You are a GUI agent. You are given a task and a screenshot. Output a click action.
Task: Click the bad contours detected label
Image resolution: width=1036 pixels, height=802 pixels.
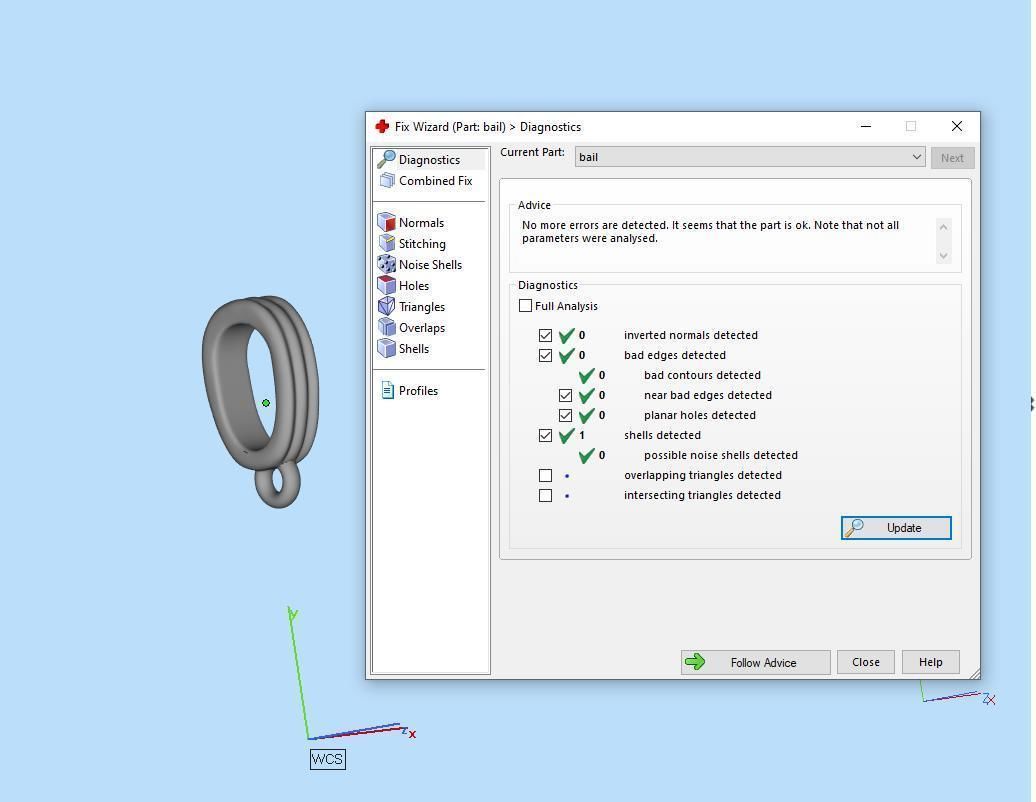(702, 375)
